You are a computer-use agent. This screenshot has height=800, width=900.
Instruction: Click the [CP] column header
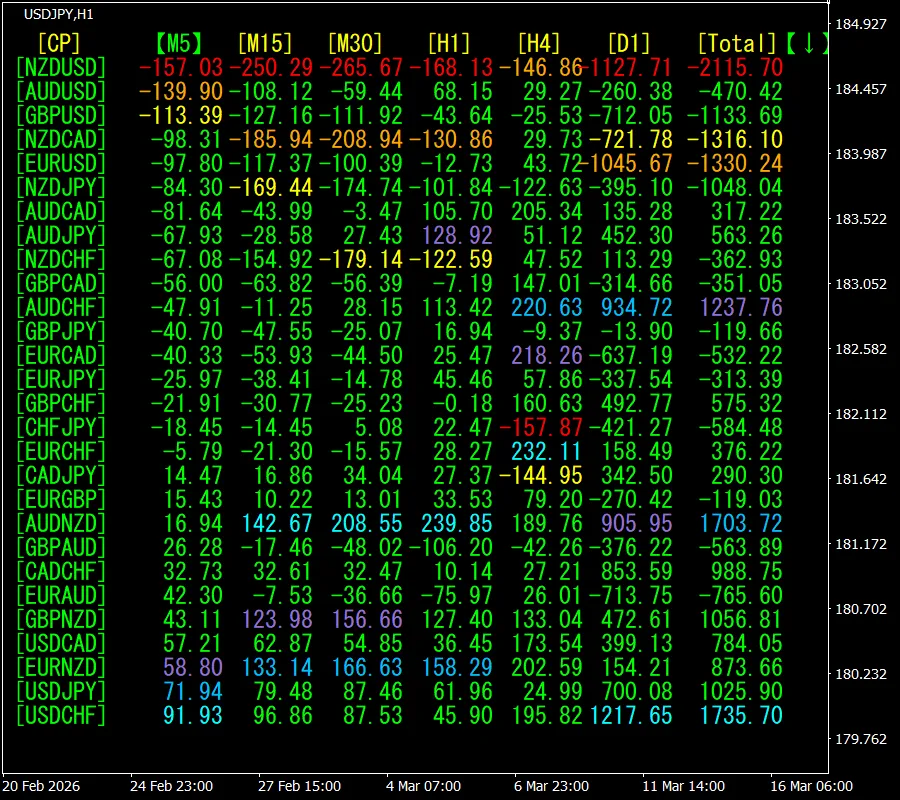[x=58, y=43]
